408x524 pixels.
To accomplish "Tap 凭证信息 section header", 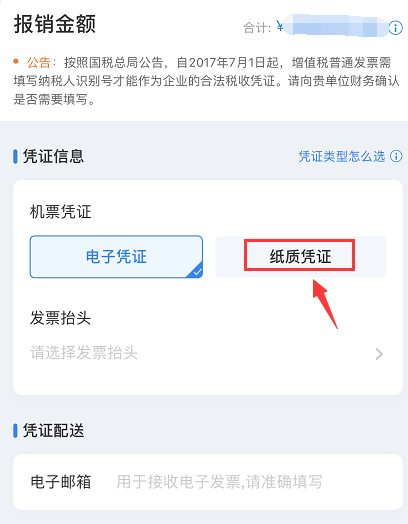I will click(53, 156).
